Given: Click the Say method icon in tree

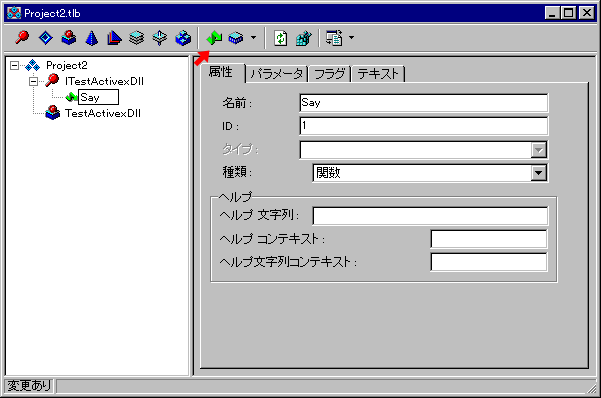Looking at the screenshot, I should 71,97.
